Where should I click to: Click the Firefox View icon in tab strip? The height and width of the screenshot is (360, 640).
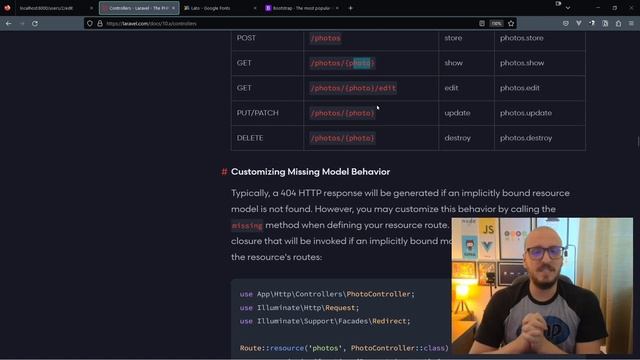coord(7,8)
